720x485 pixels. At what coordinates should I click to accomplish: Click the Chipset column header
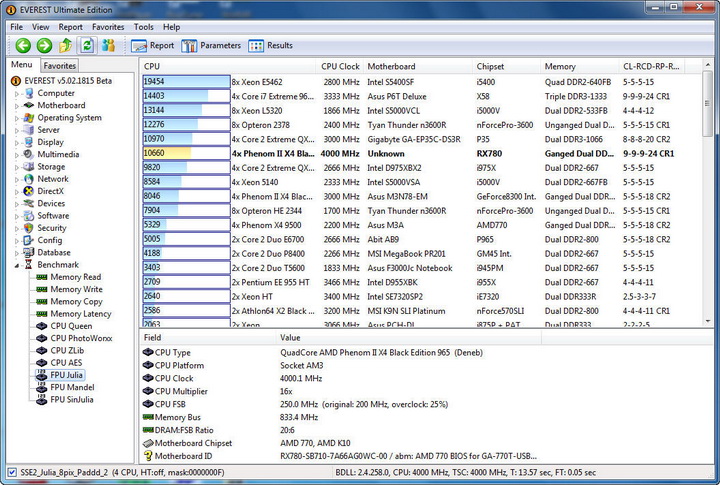click(x=506, y=66)
